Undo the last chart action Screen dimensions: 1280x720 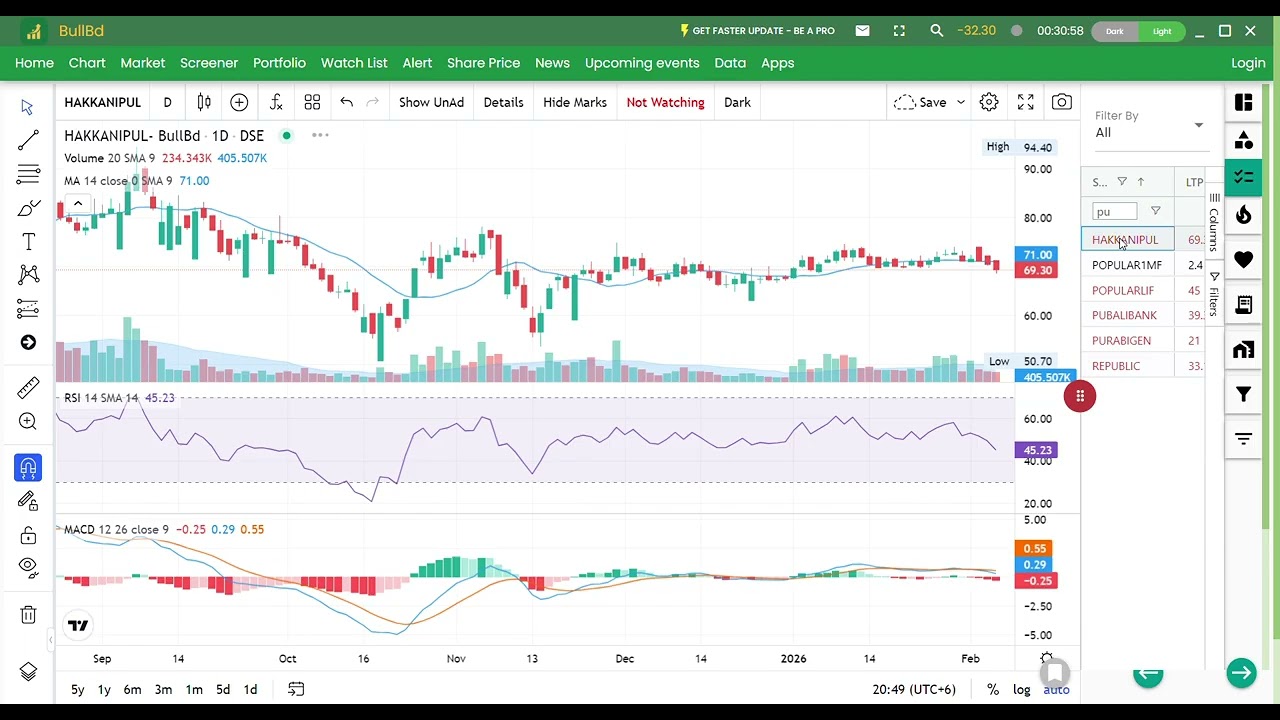click(346, 102)
